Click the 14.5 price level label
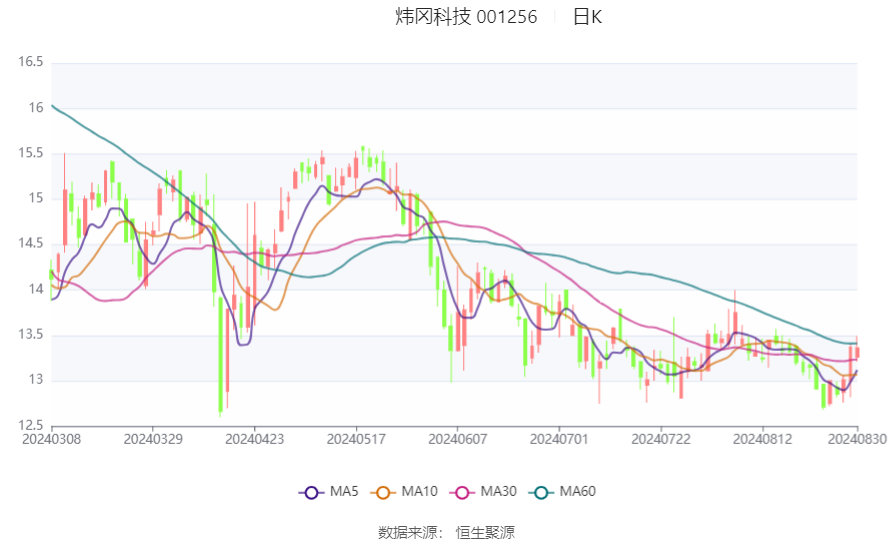Screen dimensions: 893x542 coord(31,244)
